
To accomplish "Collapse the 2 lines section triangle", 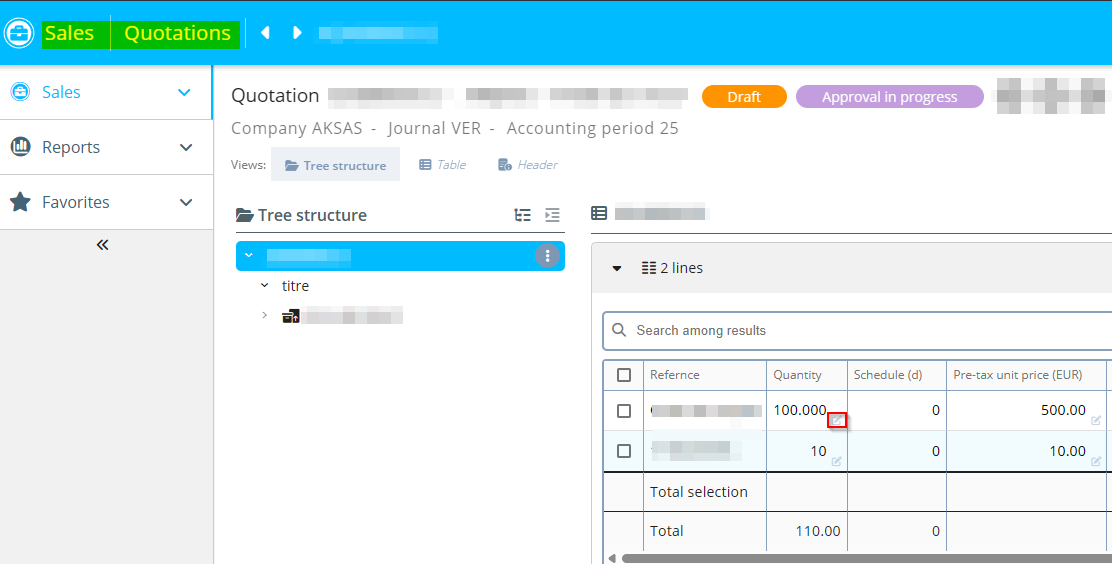I will tap(617, 268).
